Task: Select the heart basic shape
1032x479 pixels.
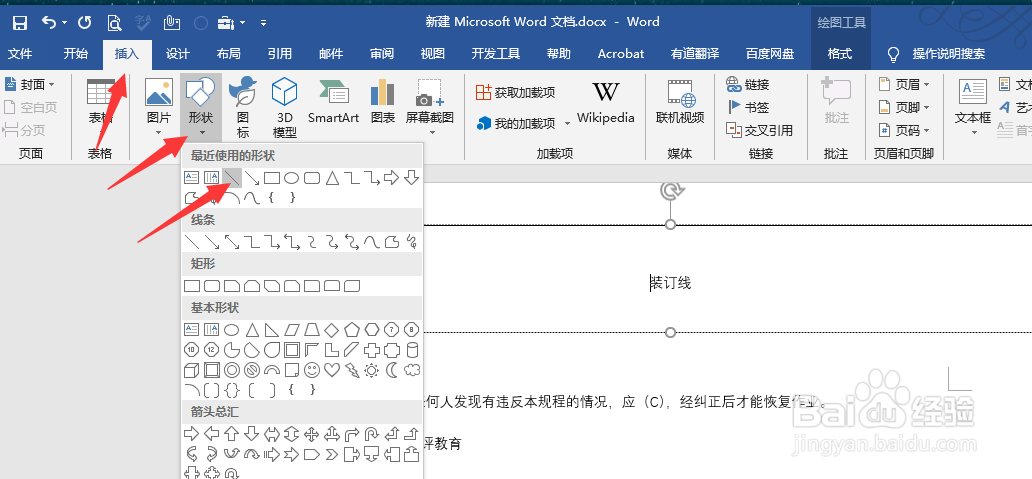Action: point(332,370)
